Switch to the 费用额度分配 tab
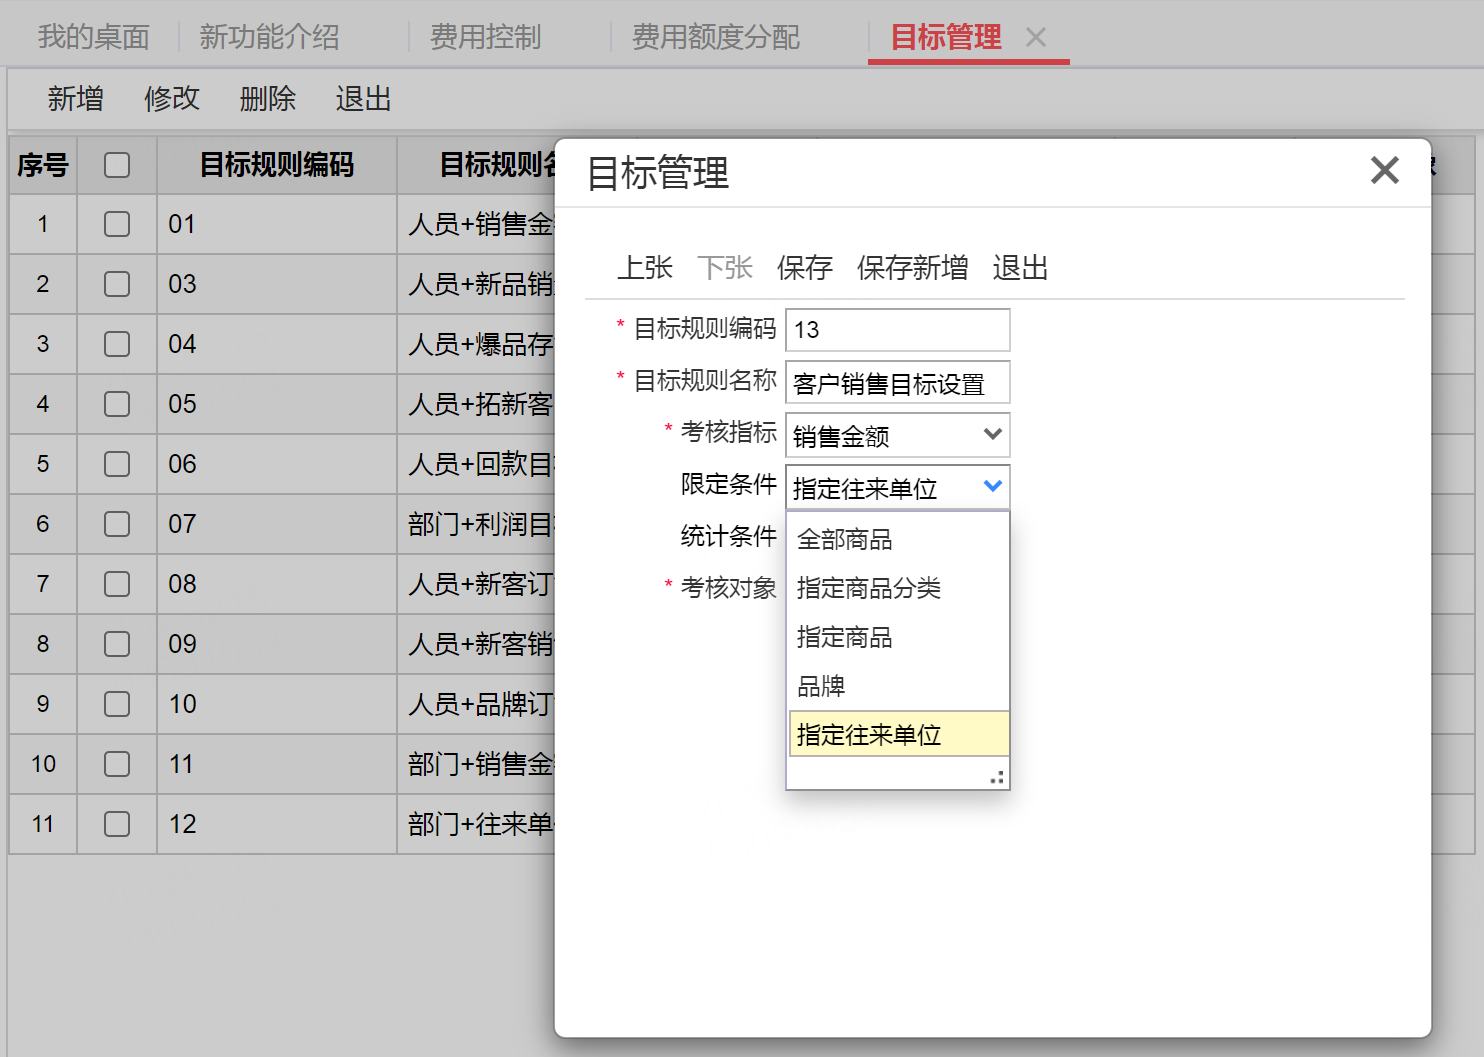Screen dimensions: 1484x1057 (716, 37)
